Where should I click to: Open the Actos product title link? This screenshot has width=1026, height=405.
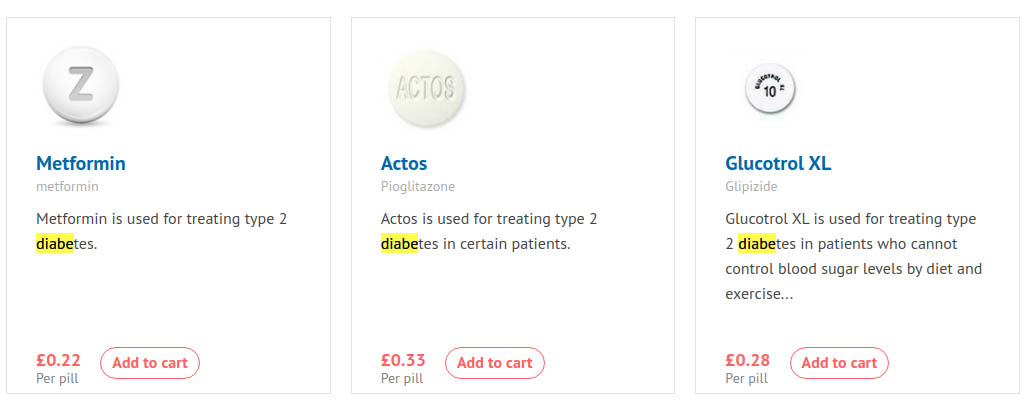click(404, 163)
